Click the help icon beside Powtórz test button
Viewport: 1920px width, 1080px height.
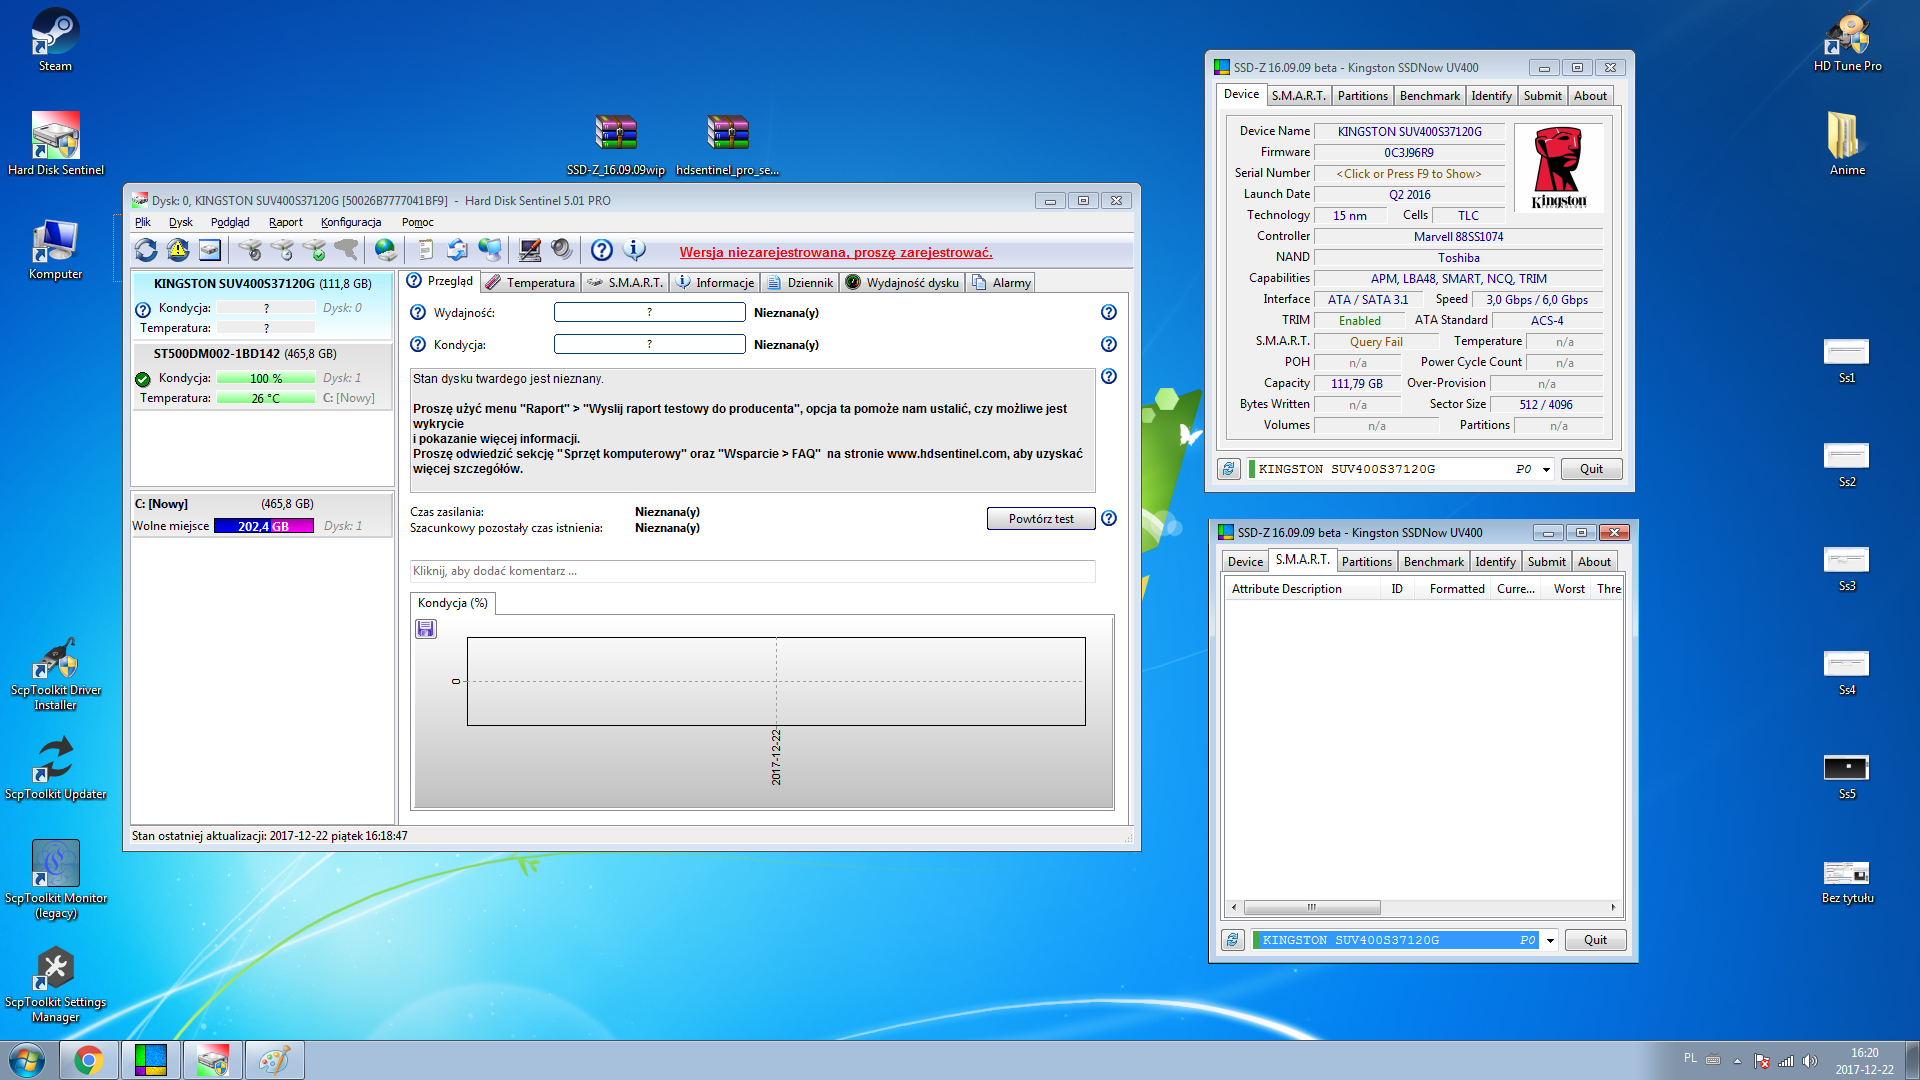tap(1109, 518)
